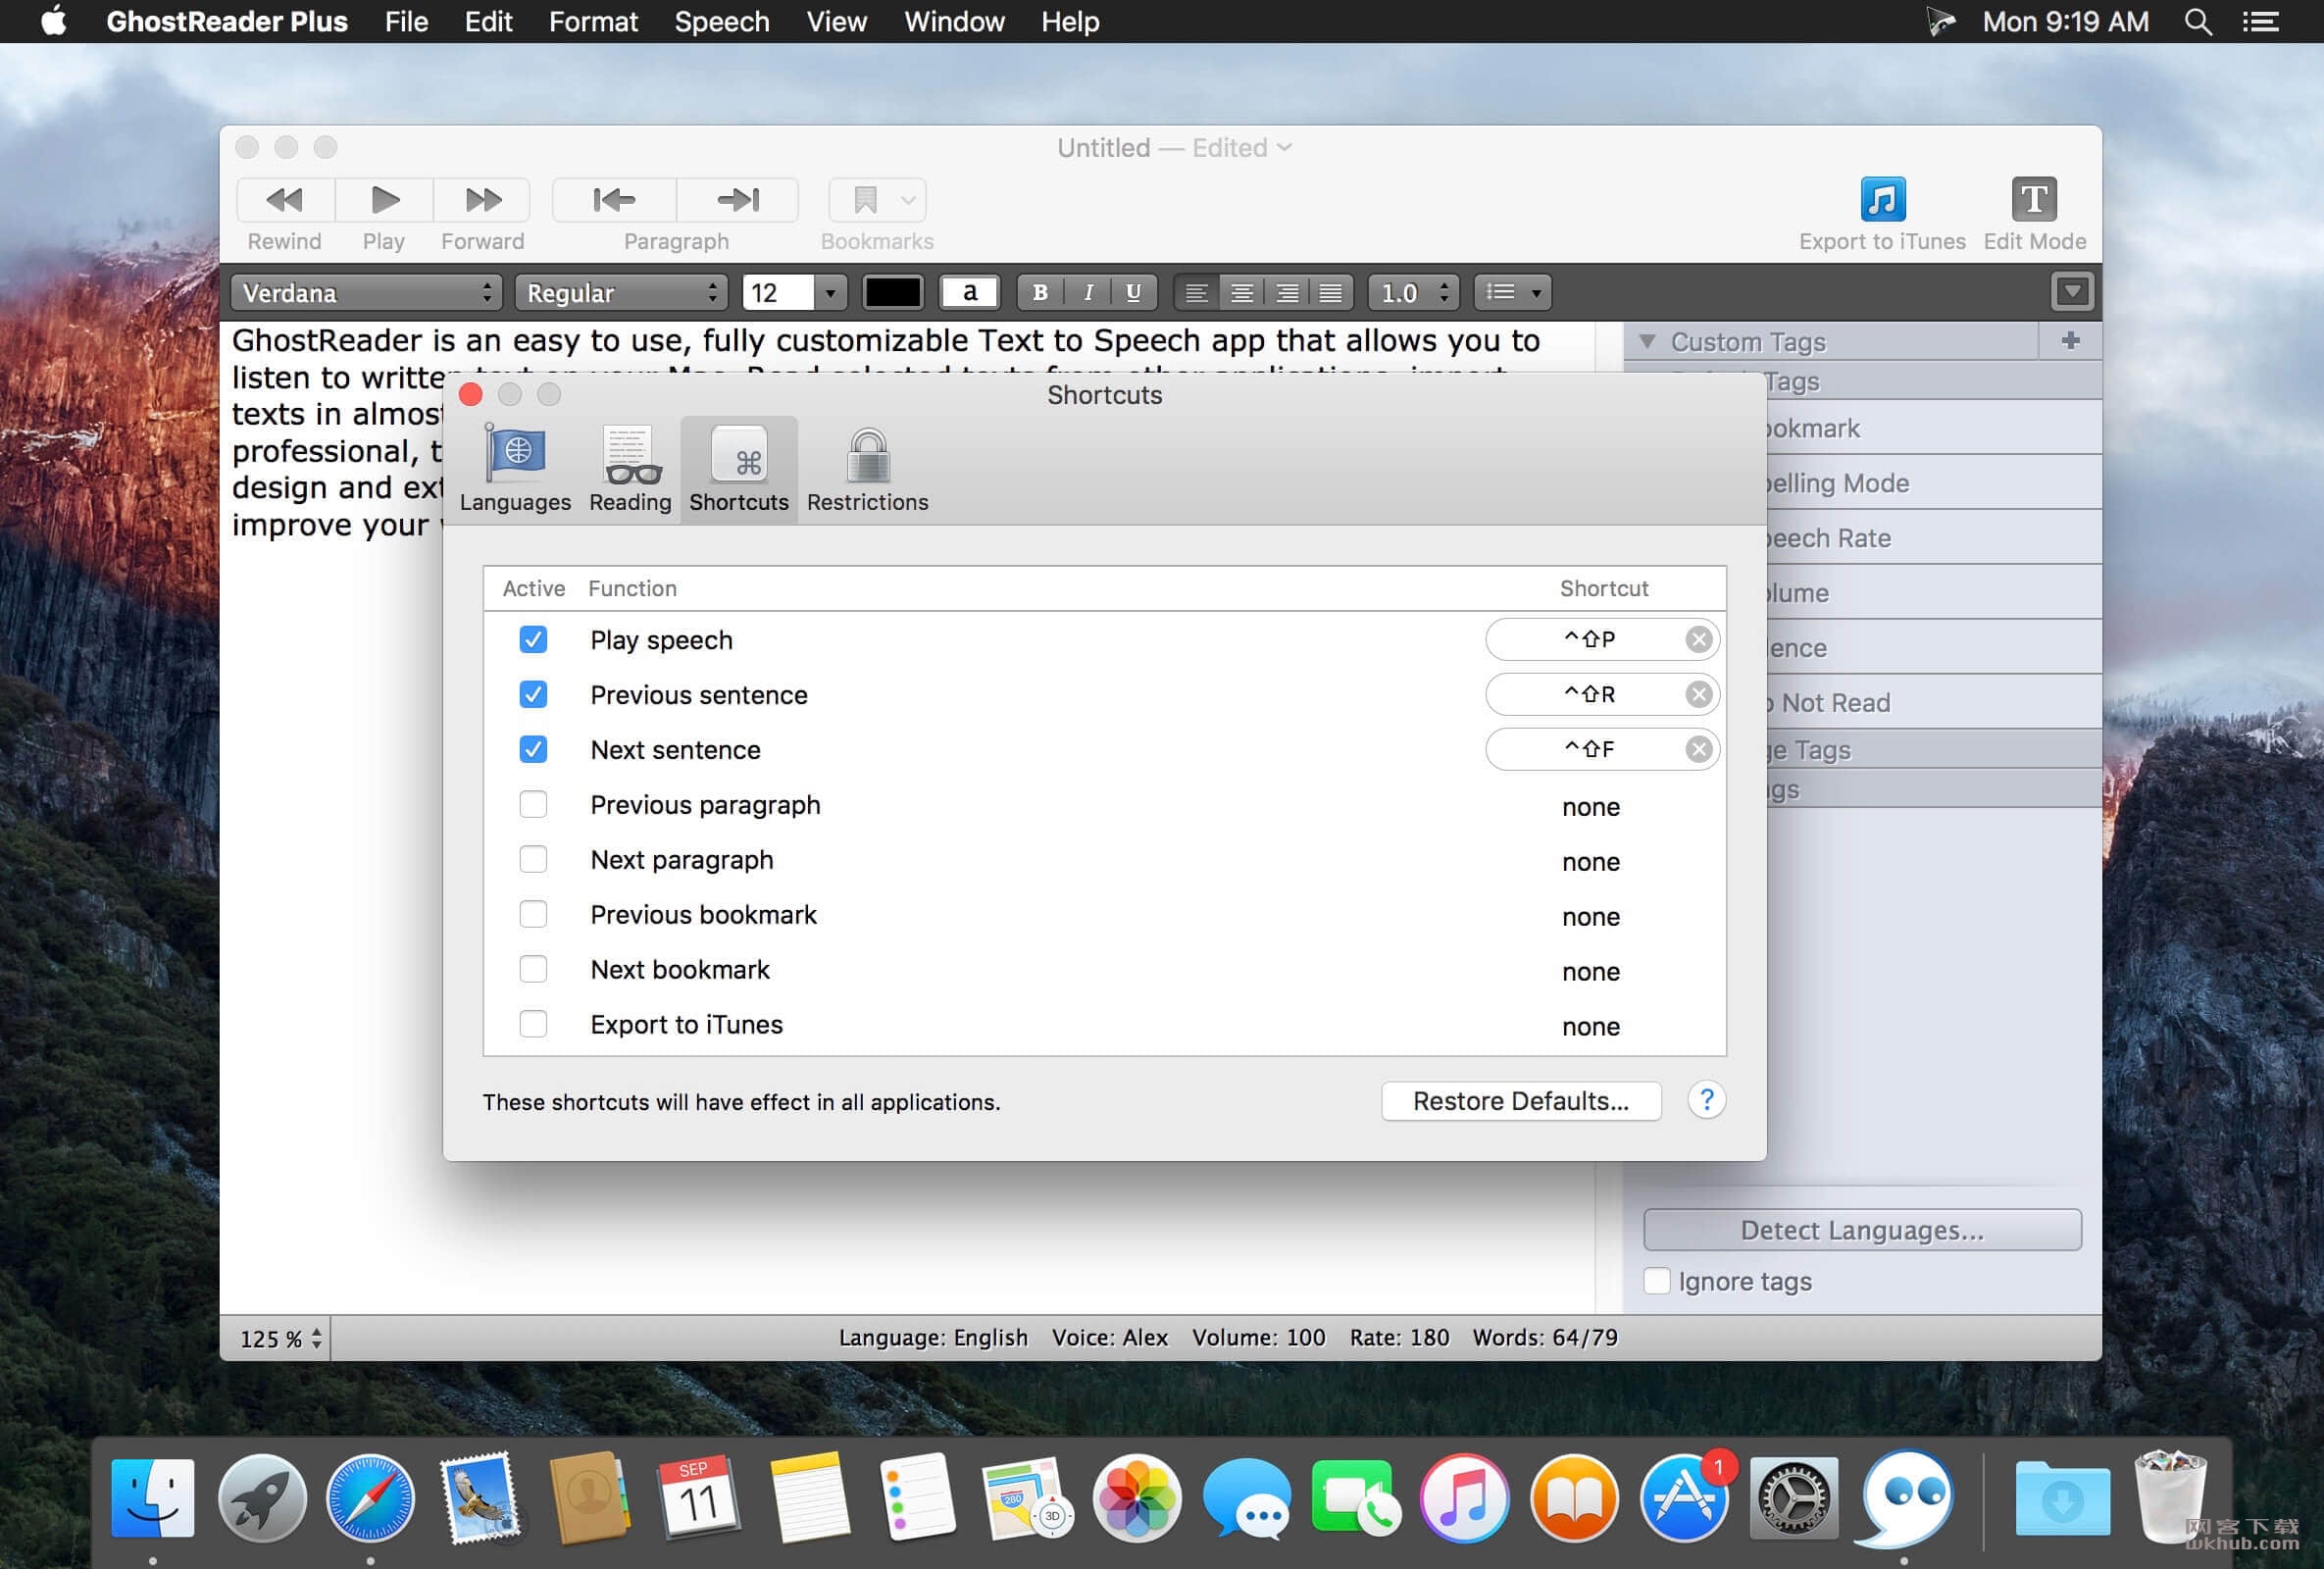
Task: Open the Restrictions preferences tab
Action: tap(868, 468)
